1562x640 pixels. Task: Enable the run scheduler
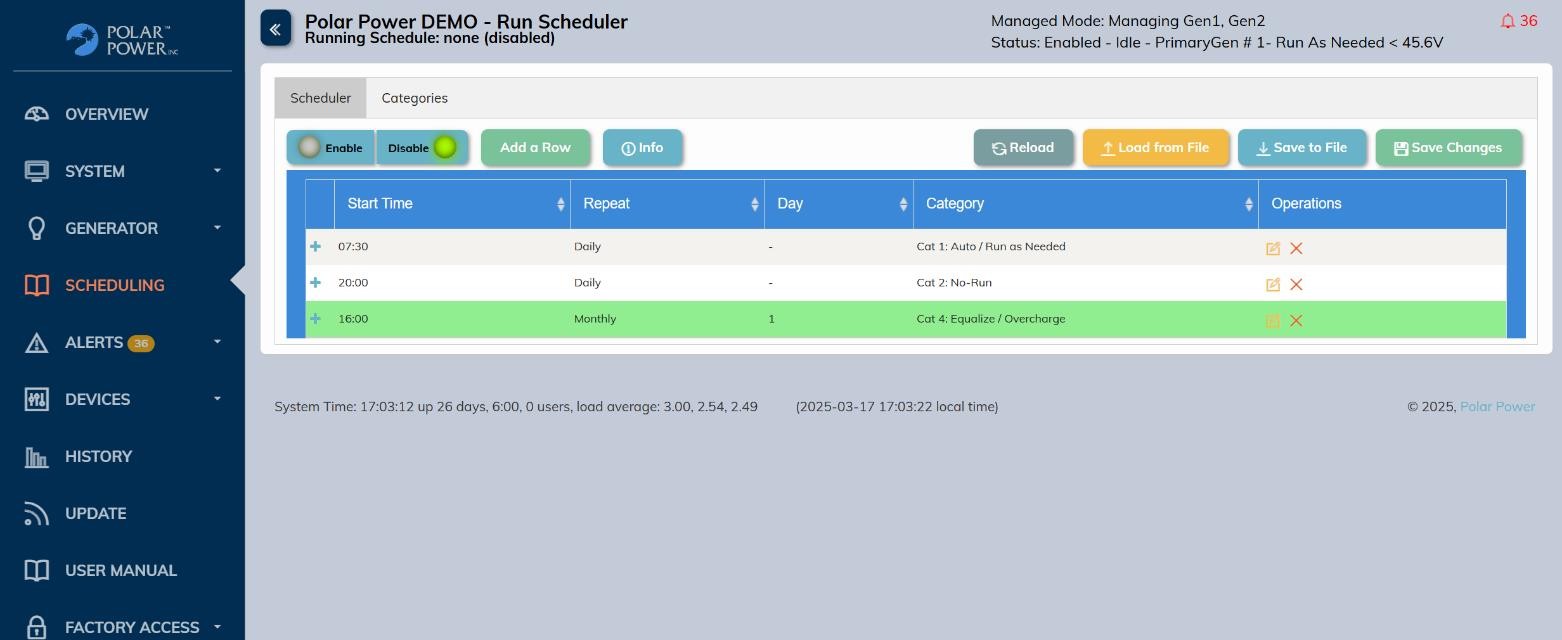(331, 148)
